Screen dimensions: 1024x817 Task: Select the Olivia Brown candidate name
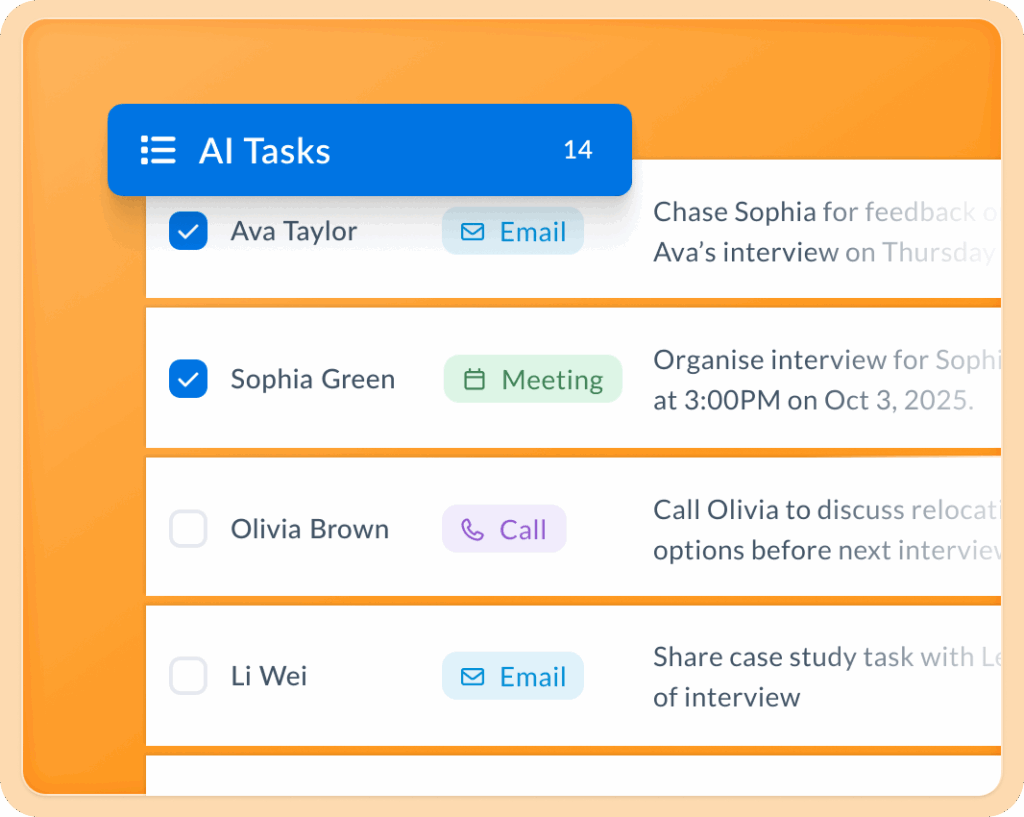coord(310,529)
